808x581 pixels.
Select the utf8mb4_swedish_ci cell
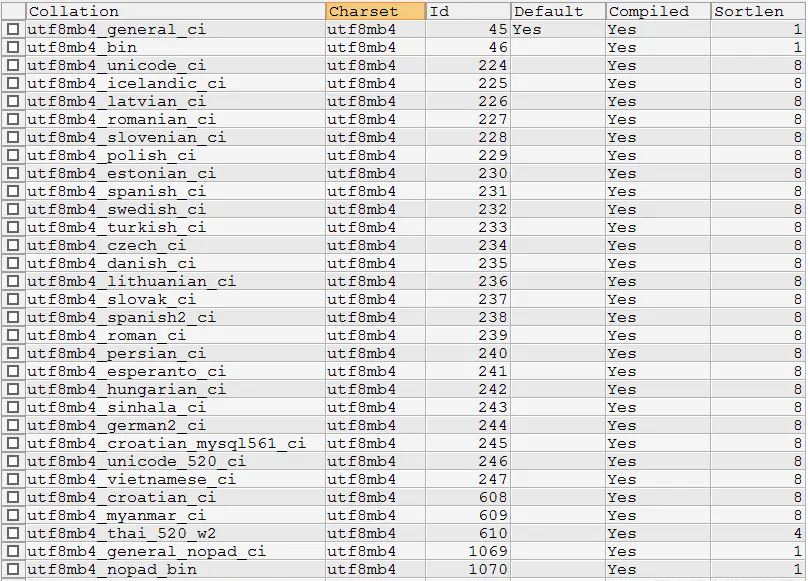point(176,209)
